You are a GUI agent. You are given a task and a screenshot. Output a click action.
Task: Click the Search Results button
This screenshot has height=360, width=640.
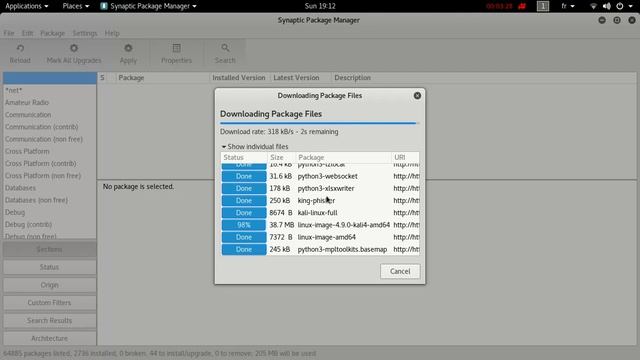(49, 320)
